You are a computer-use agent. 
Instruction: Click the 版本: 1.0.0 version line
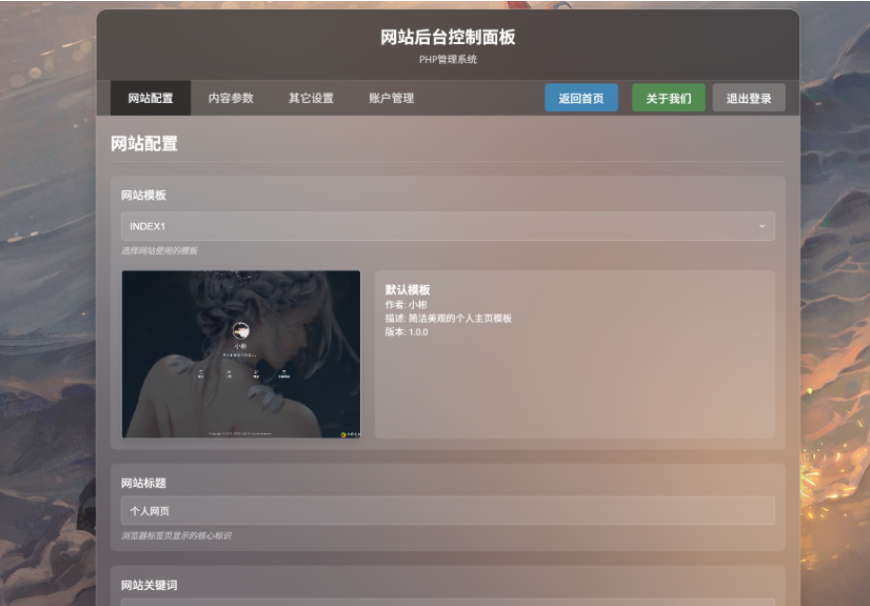point(407,332)
